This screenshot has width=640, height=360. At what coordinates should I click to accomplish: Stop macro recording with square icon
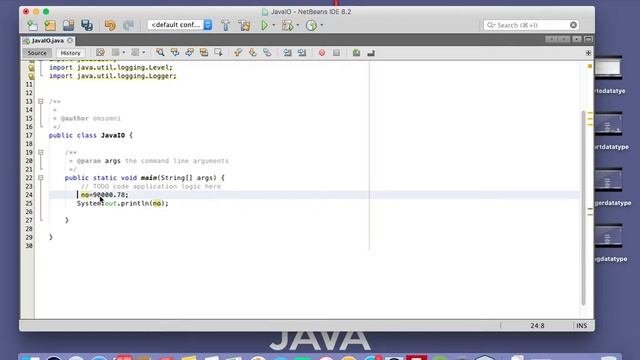pyautogui.click(x=336, y=53)
